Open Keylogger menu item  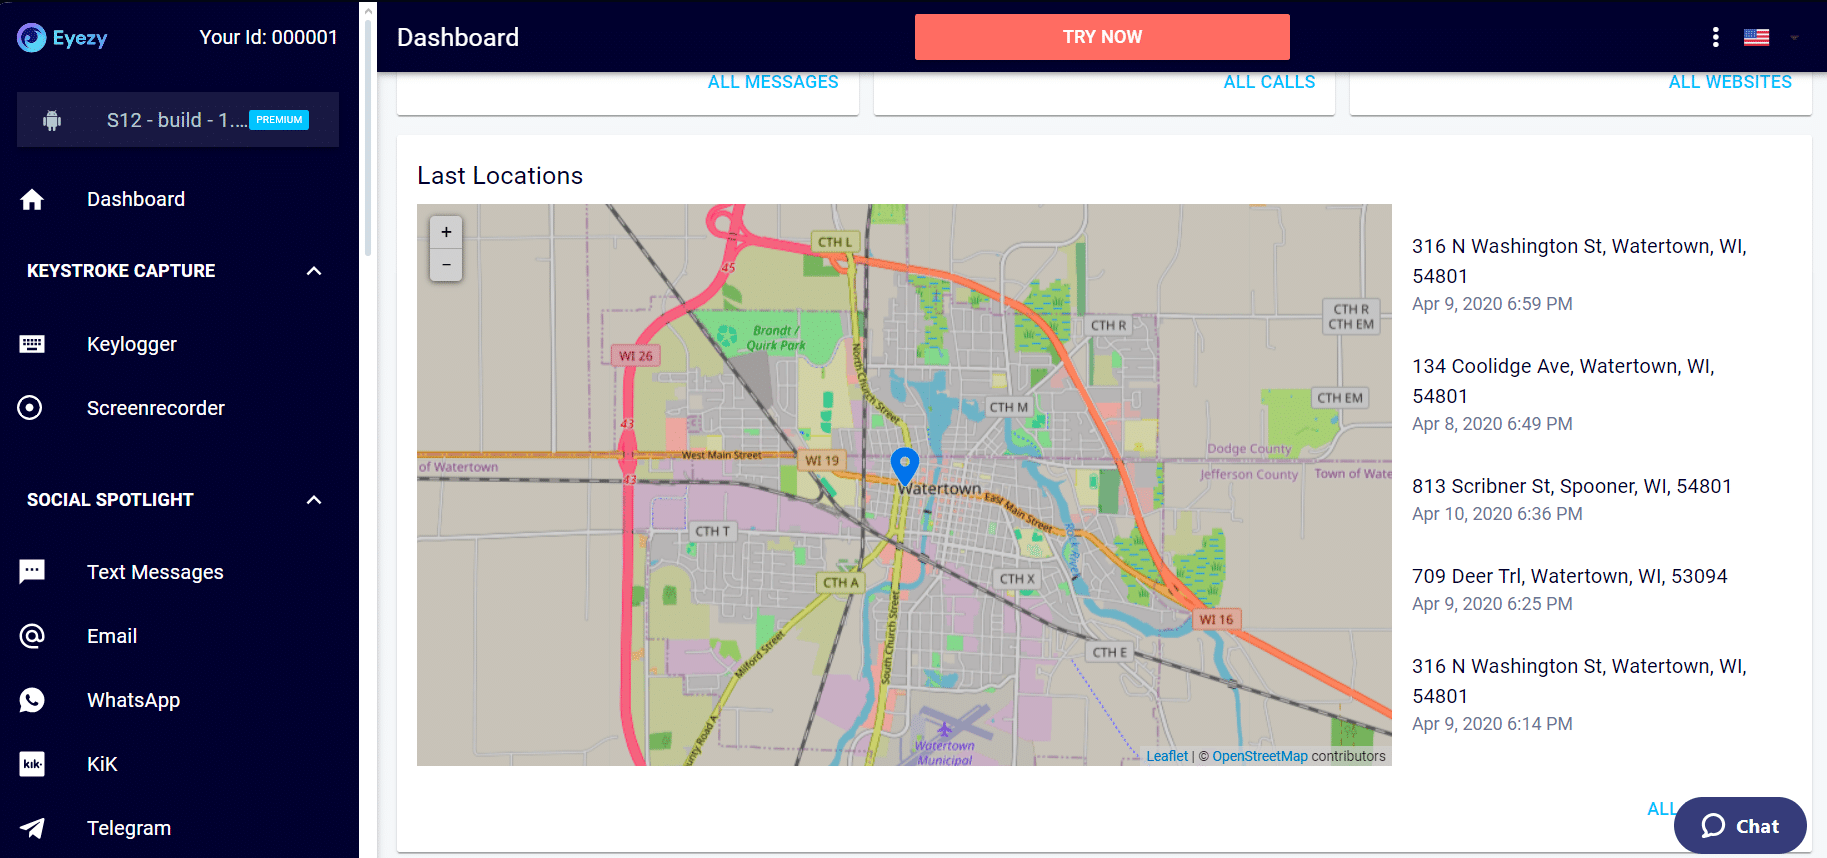pos(132,344)
